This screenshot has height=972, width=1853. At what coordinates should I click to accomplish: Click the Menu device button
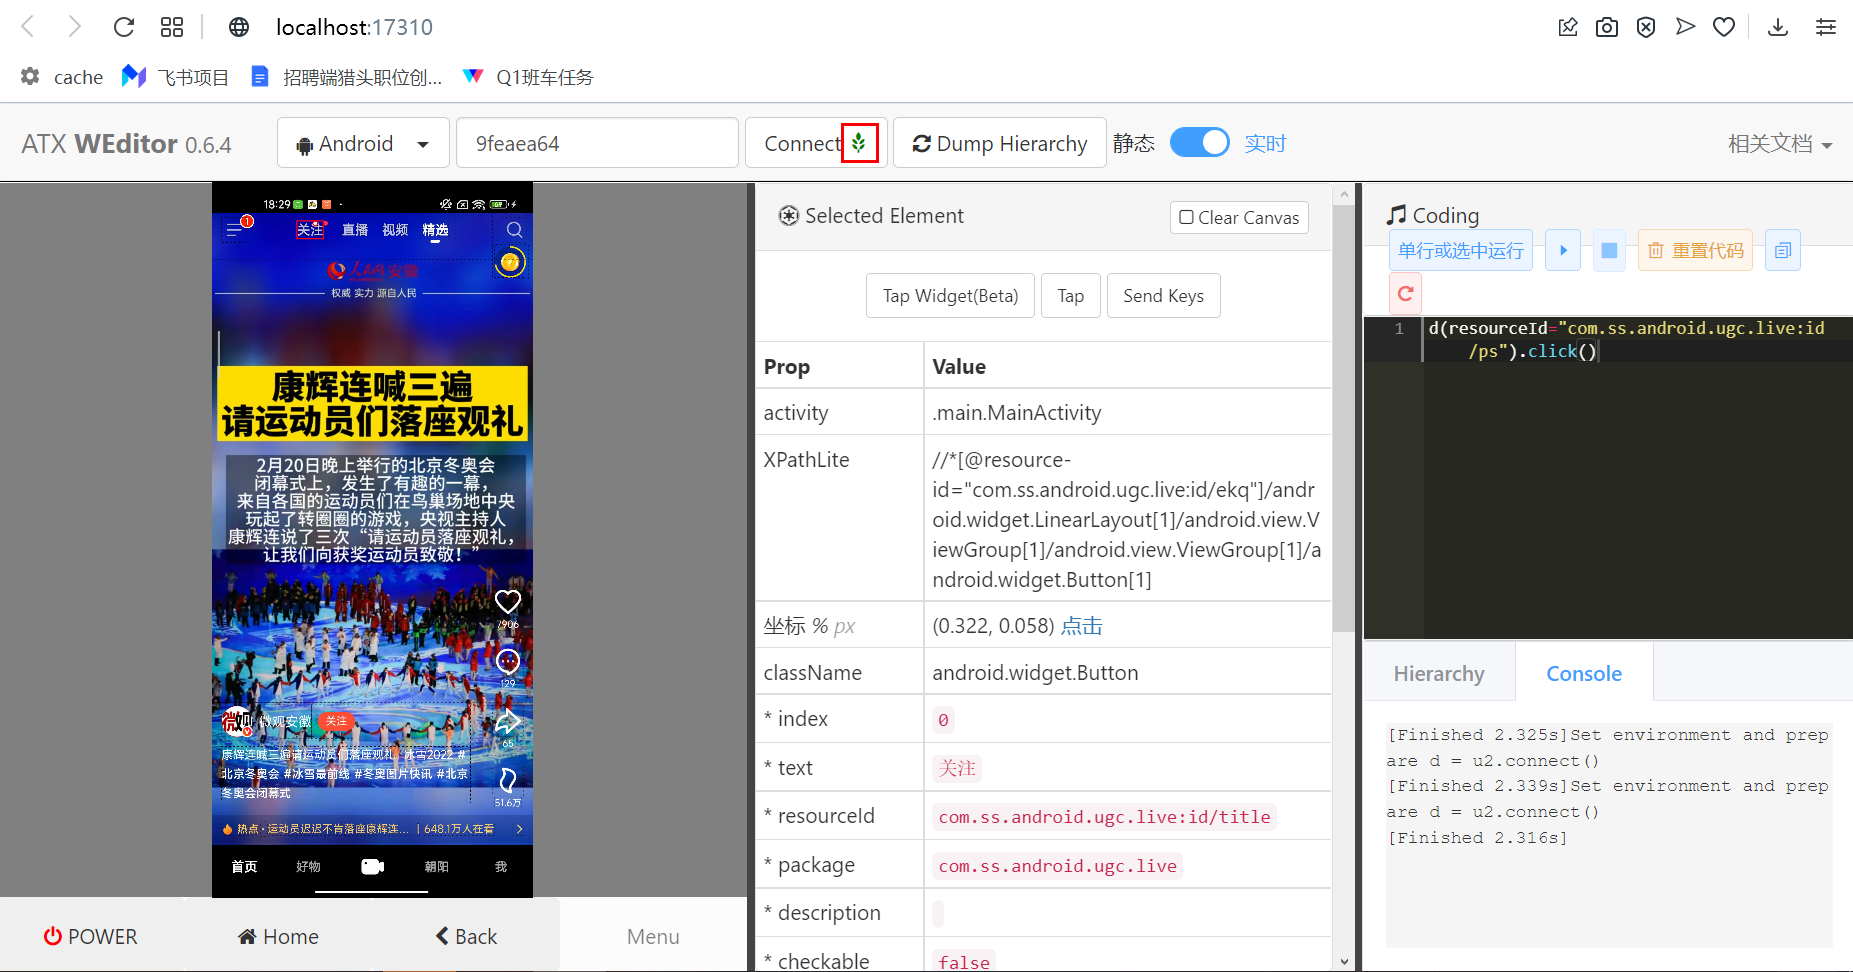click(653, 936)
